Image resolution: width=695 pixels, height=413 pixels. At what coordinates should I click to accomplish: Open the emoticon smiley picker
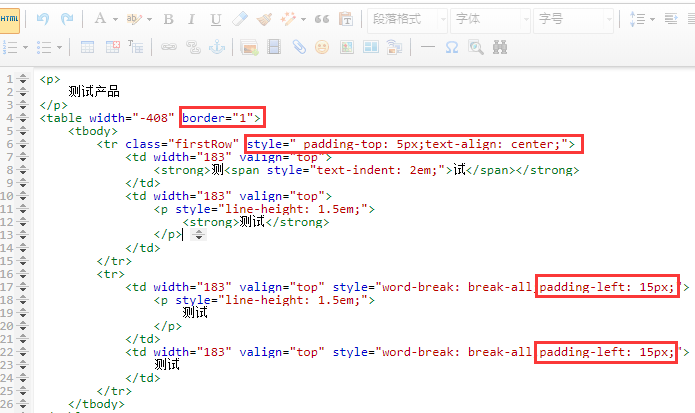(x=322, y=46)
